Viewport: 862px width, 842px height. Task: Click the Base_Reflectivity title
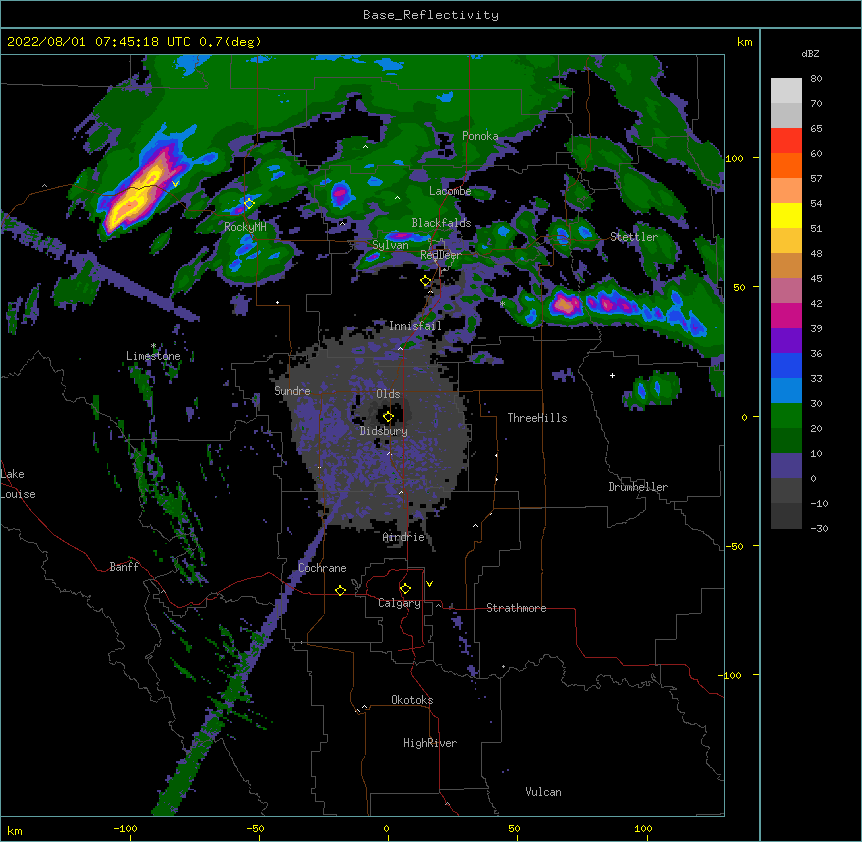[x=431, y=15]
